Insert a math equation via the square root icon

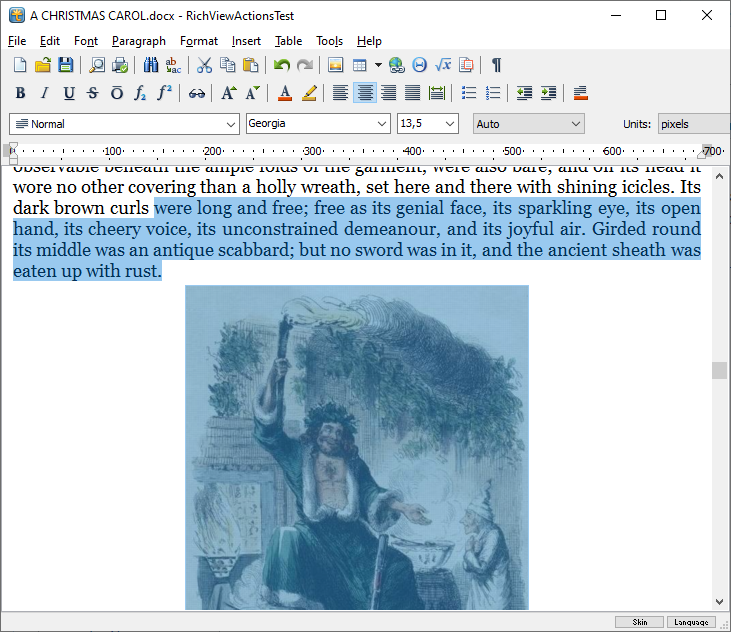[444, 65]
